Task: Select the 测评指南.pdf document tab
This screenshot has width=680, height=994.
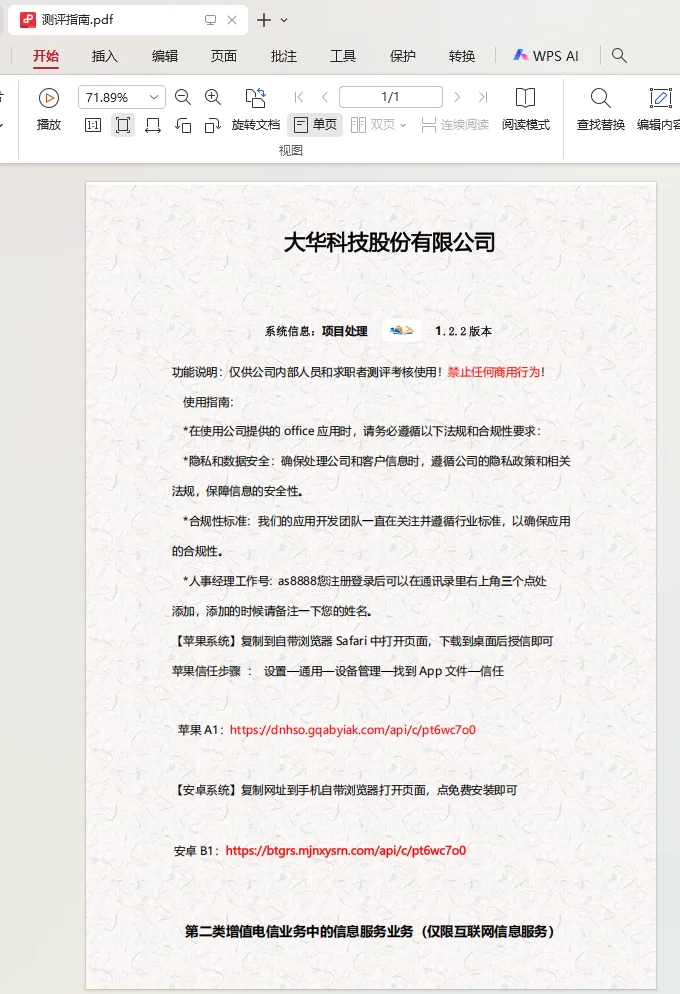Action: [x=127, y=20]
